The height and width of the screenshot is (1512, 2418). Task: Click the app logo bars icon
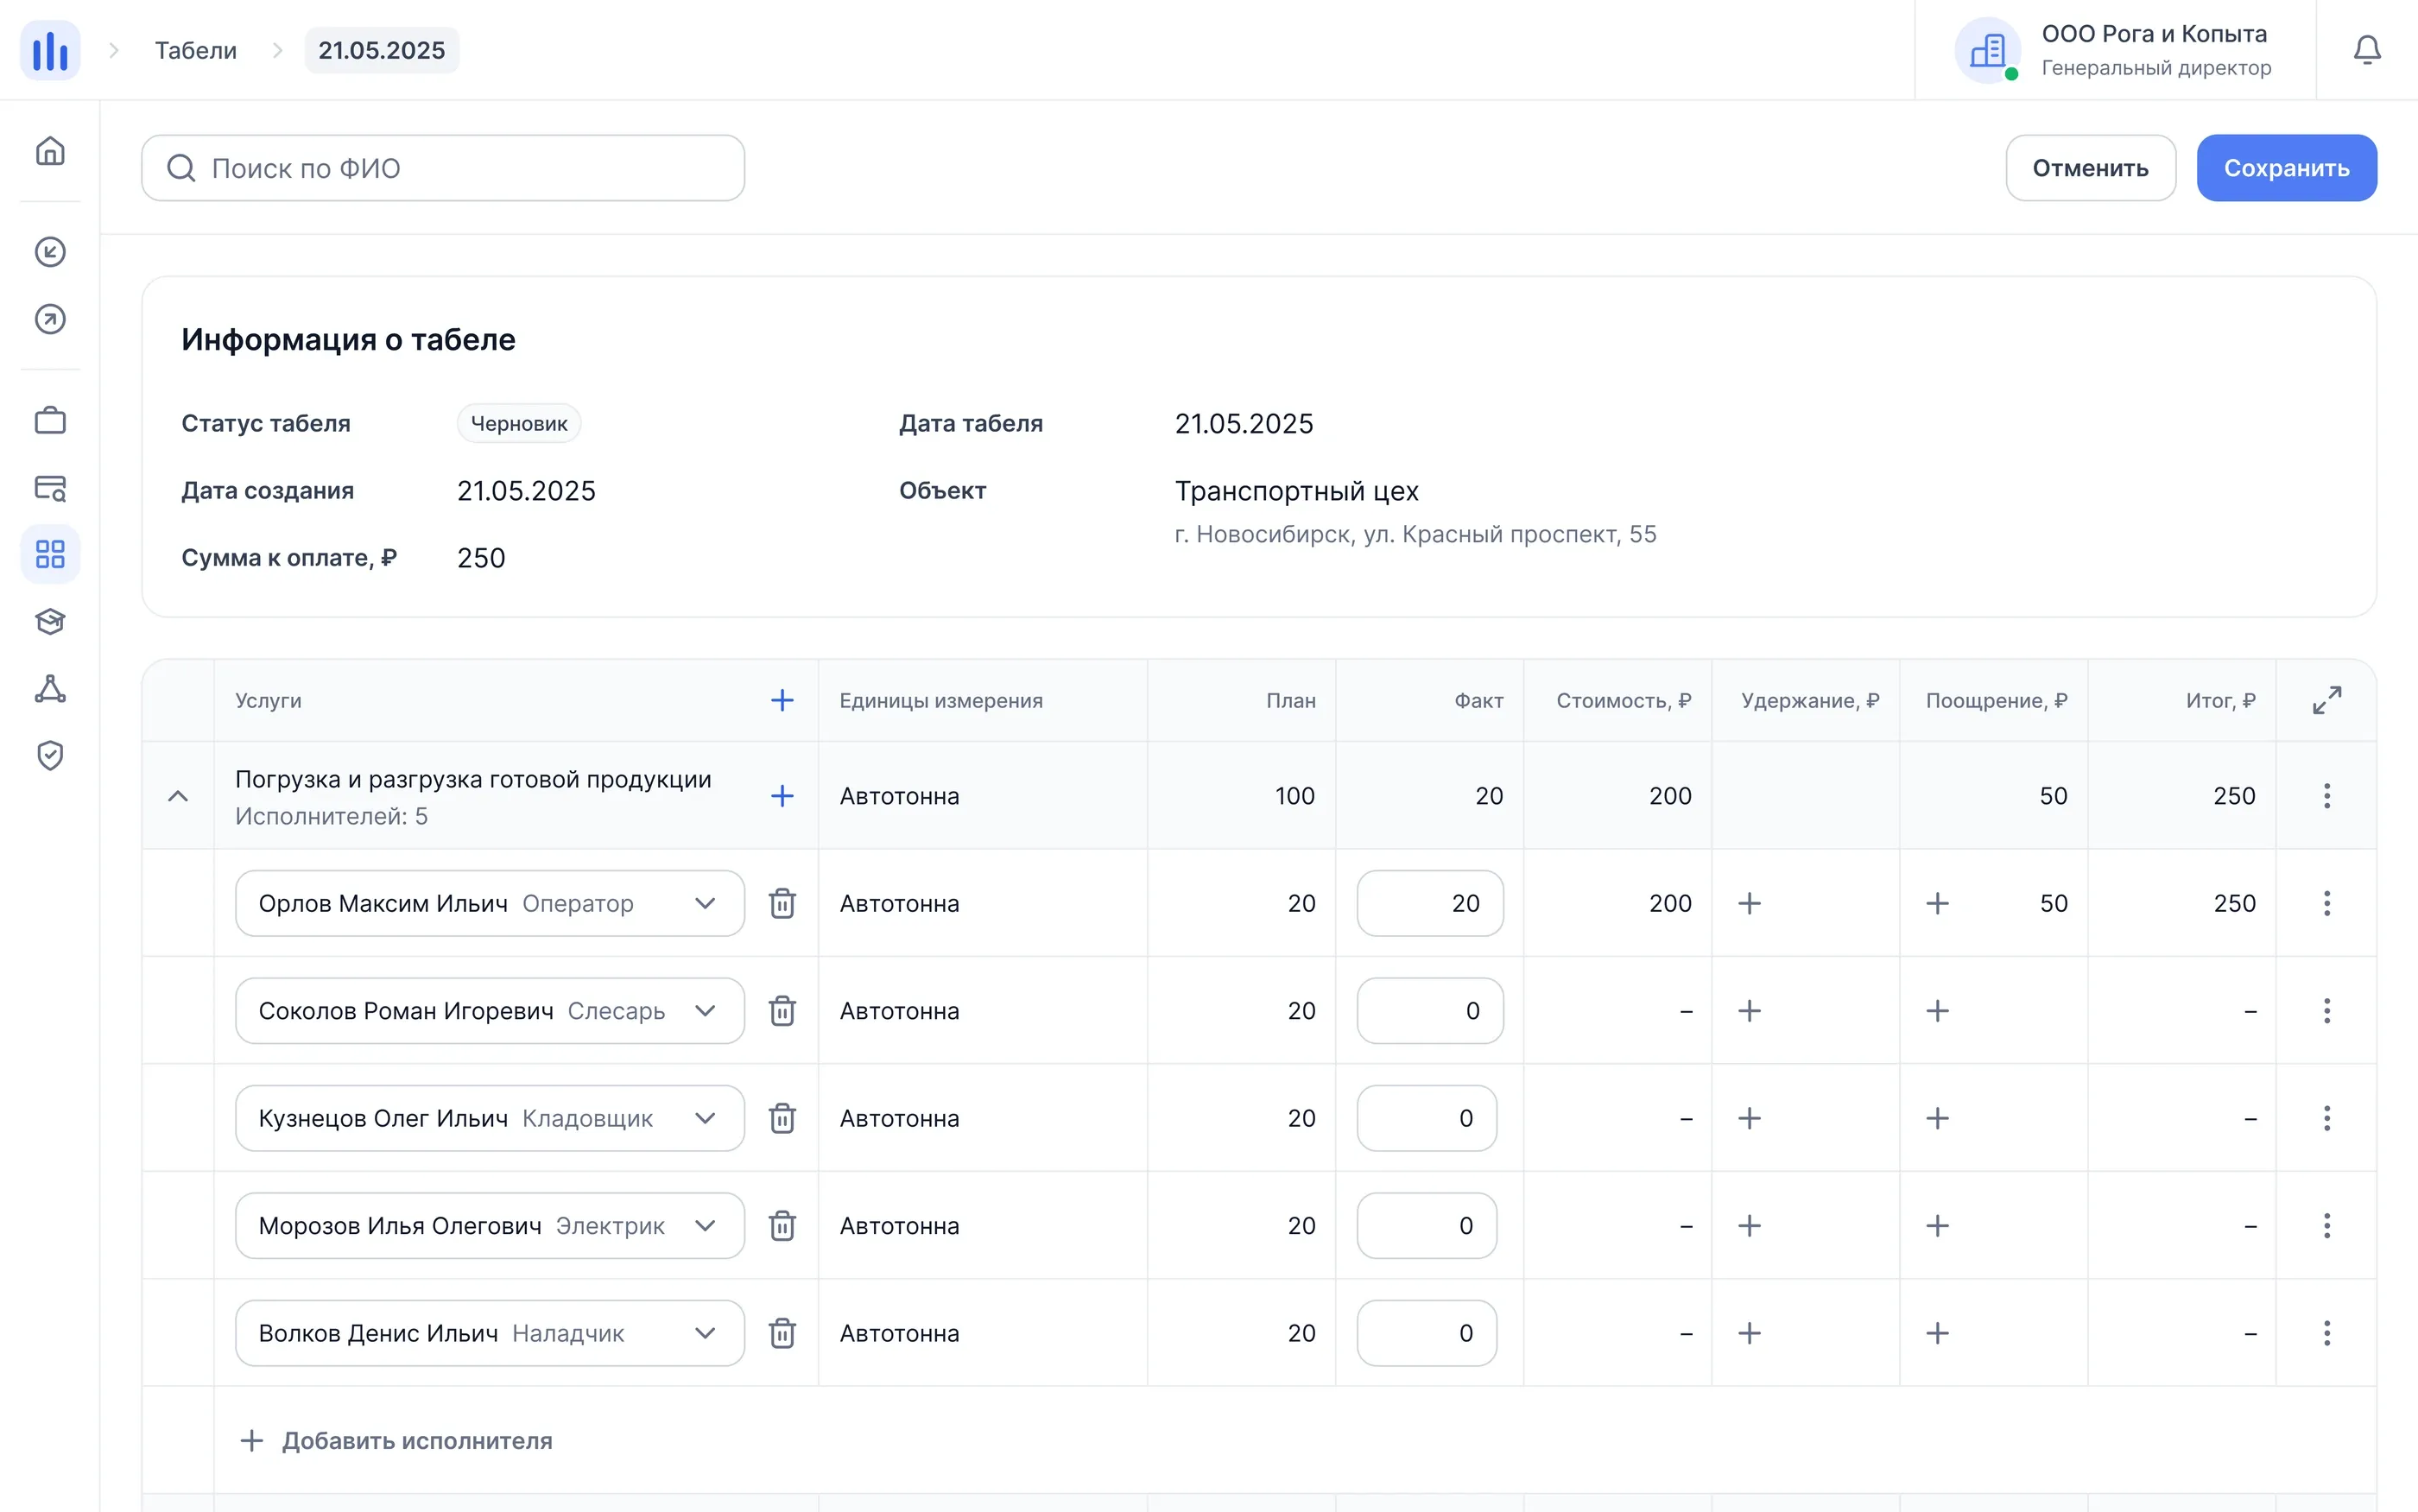[x=50, y=50]
